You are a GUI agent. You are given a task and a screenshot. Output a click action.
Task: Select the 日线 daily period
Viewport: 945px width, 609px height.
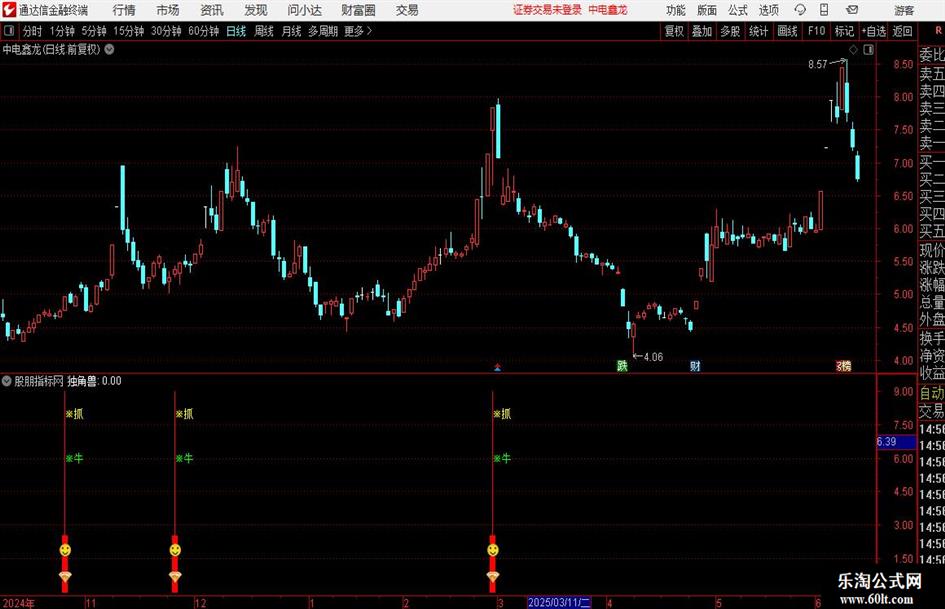tap(236, 31)
